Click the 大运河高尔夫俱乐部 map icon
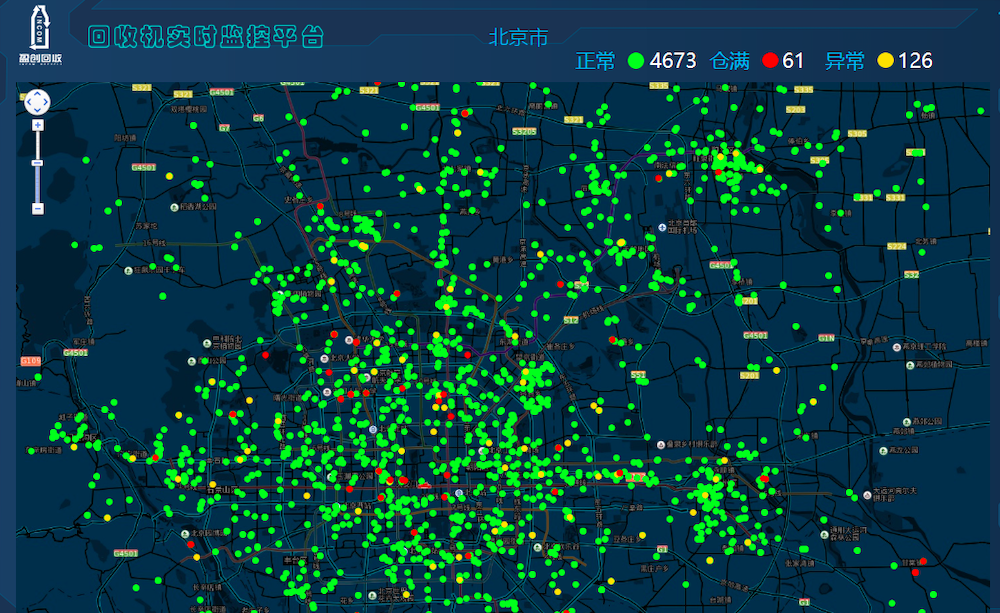1000x613 pixels. 867,495
